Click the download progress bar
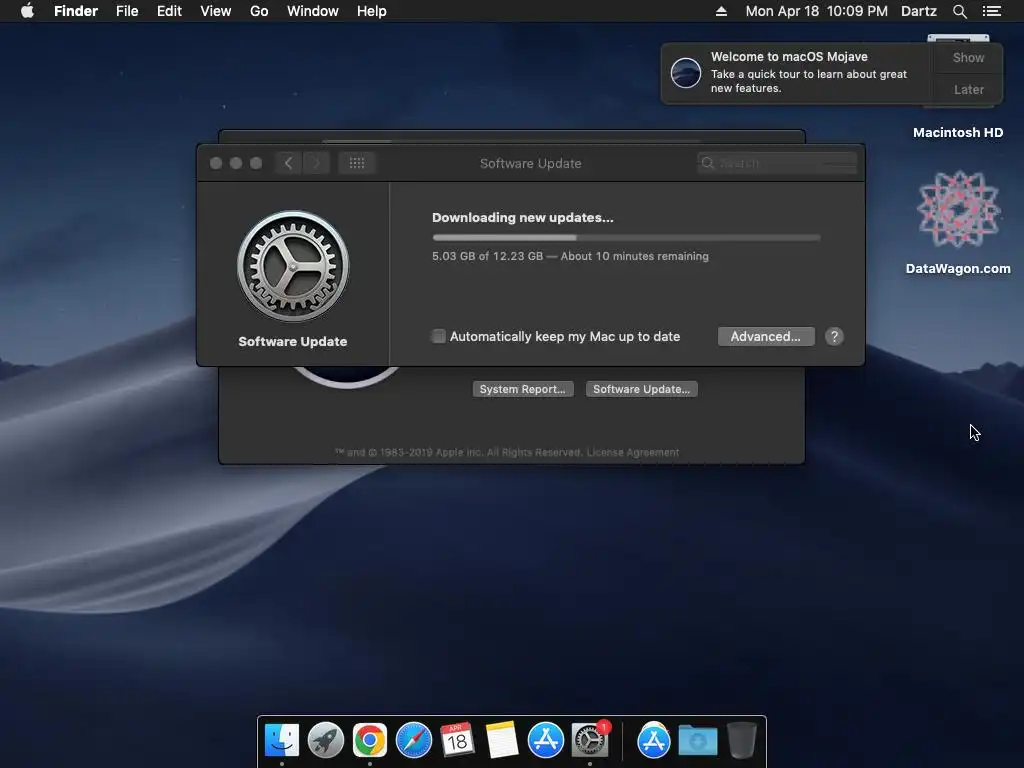This screenshot has height=768, width=1024. point(626,238)
